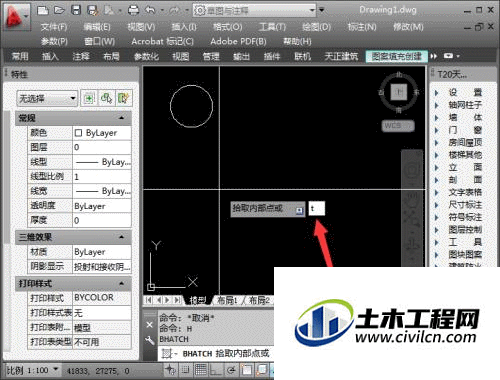
Task: Toggle 3D Object Snap in status bar
Action: (262, 370)
